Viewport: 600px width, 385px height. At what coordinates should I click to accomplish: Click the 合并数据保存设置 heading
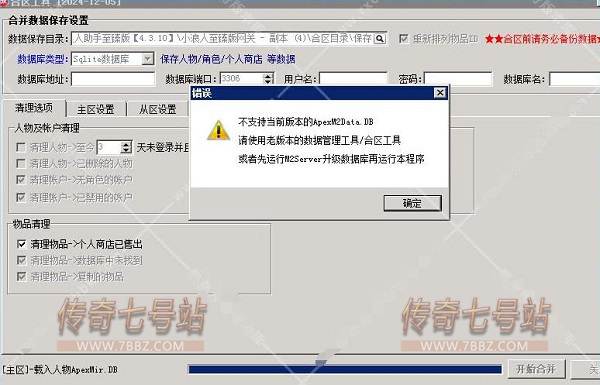click(48, 20)
